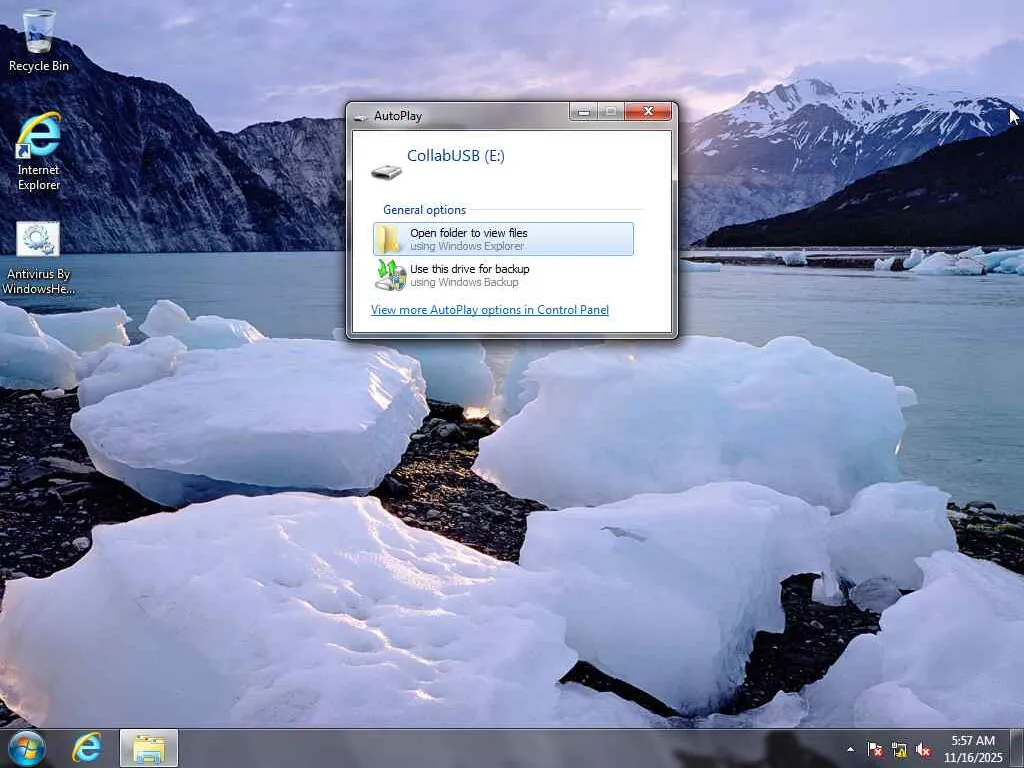This screenshot has height=768, width=1024.
Task: Launch Internet Explorer from the taskbar
Action: click(87, 748)
